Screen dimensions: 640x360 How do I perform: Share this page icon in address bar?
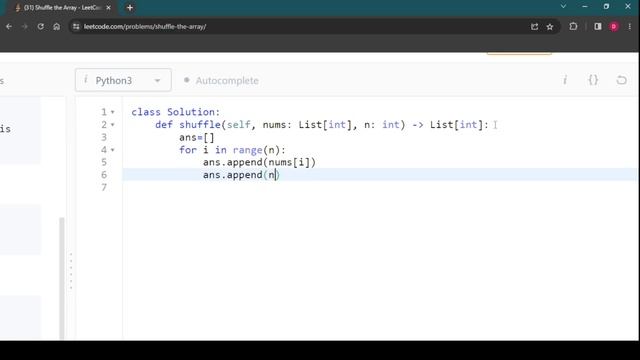click(x=534, y=27)
